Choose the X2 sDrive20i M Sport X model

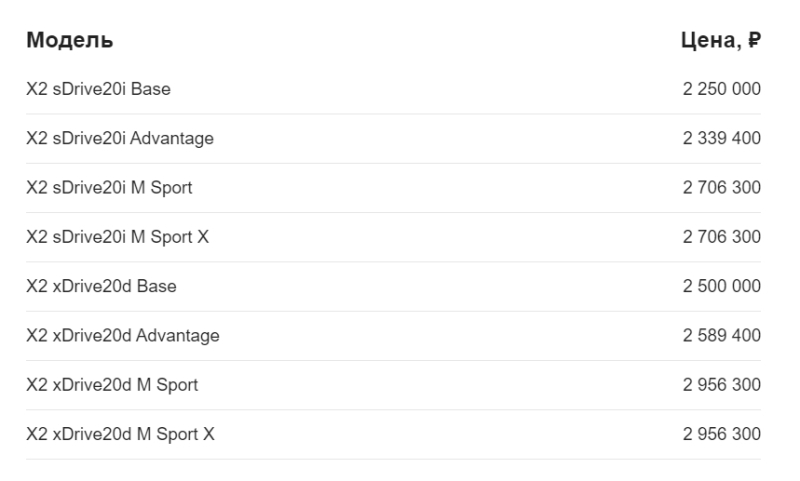(117, 237)
